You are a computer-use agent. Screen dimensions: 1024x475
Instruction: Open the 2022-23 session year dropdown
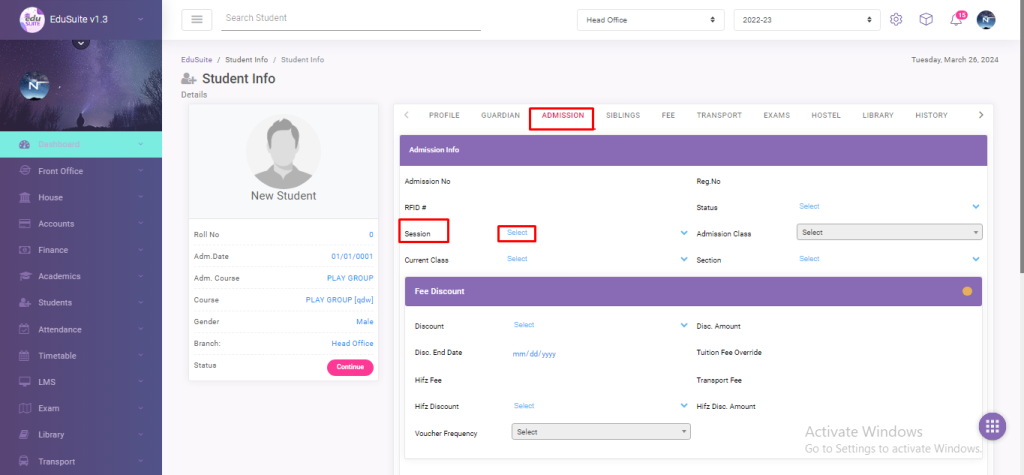coord(807,20)
